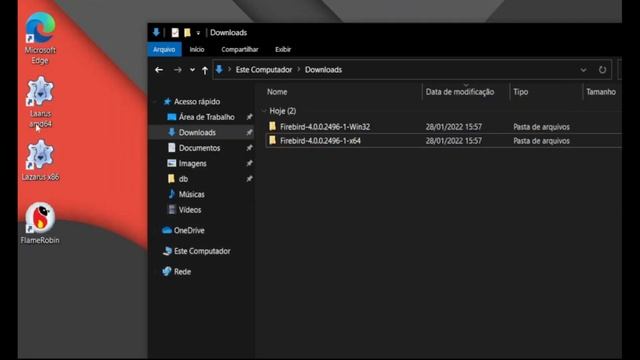
Task: Select the Lazarus x86 desktop icon
Action: tap(40, 160)
